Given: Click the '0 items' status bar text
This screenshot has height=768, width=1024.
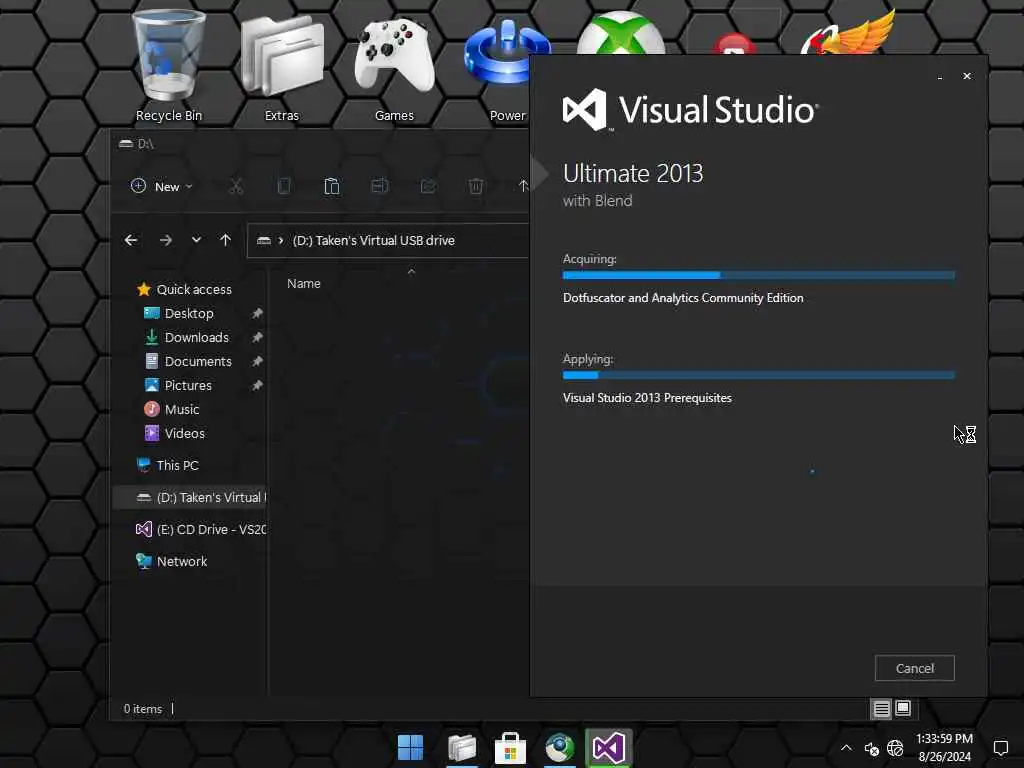Looking at the screenshot, I should point(142,709).
